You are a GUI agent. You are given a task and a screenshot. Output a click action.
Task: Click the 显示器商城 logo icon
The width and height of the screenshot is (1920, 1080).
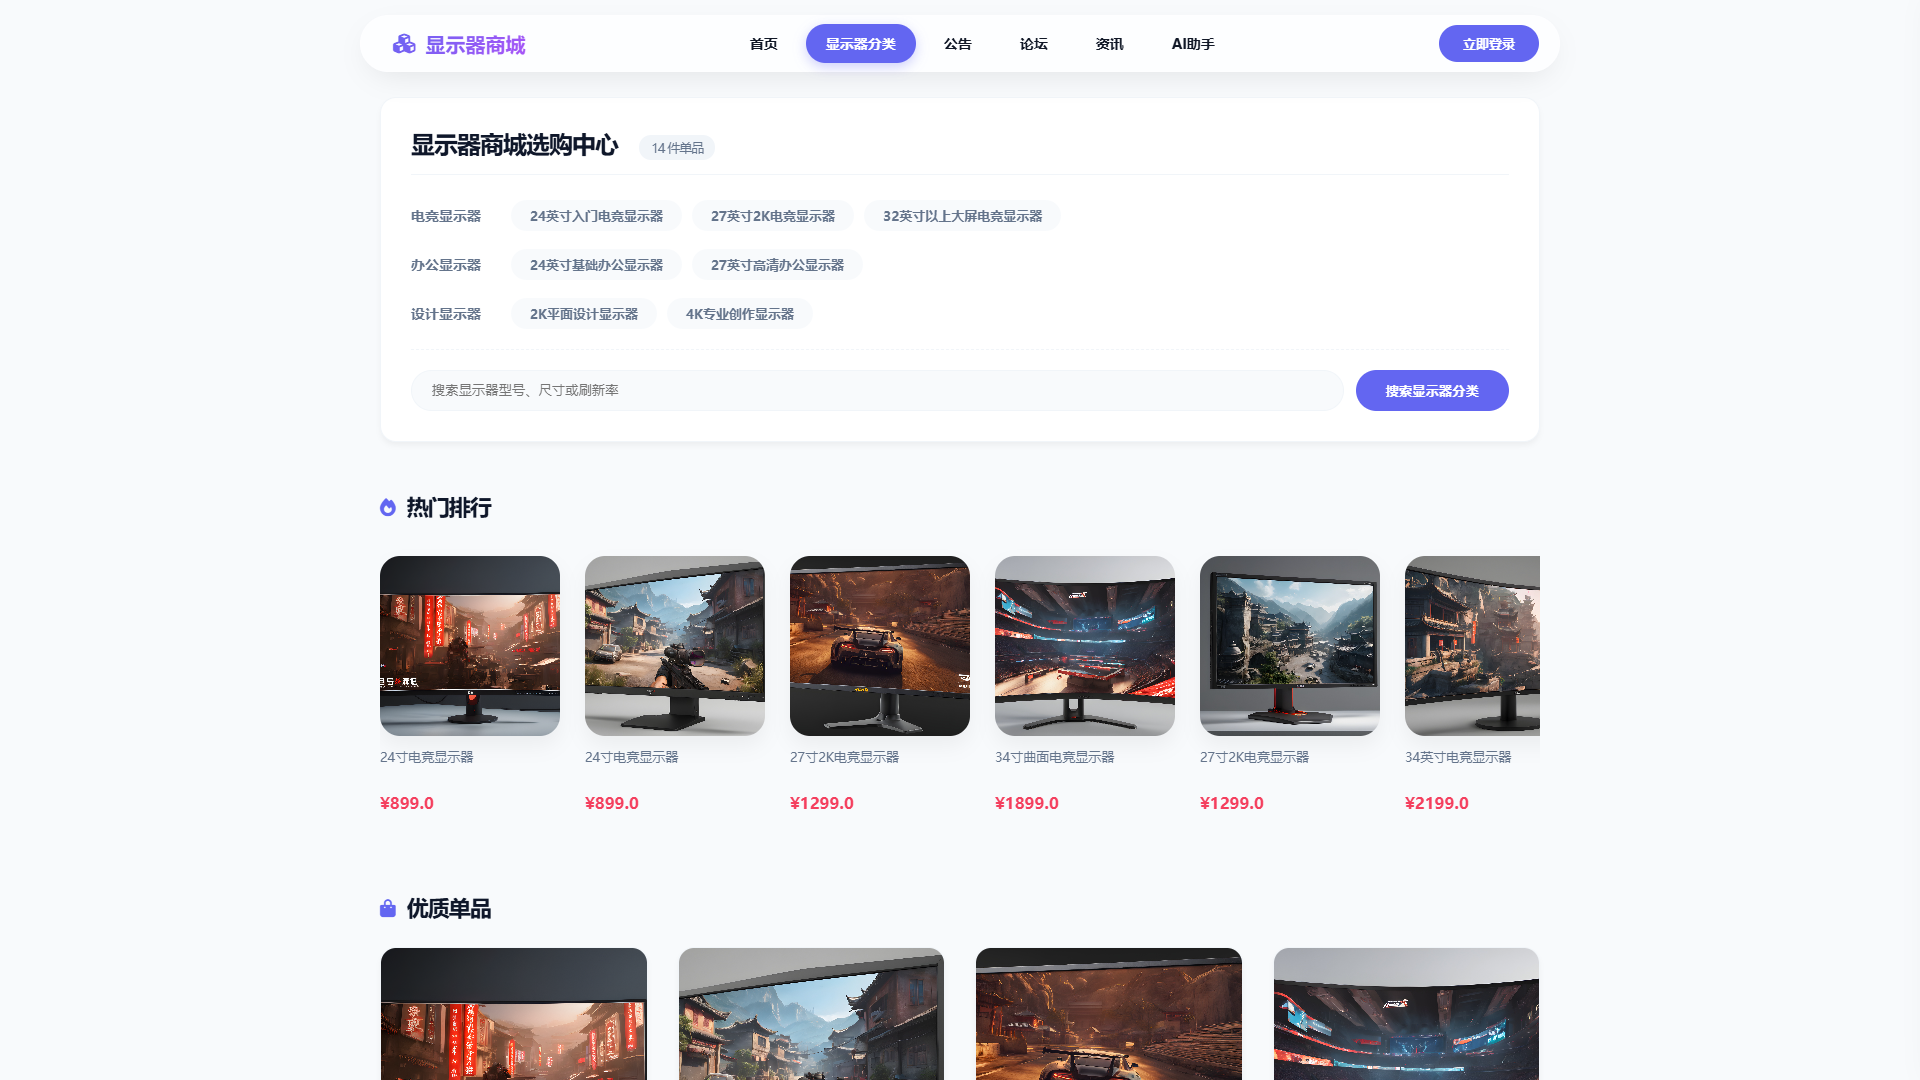[x=404, y=44]
